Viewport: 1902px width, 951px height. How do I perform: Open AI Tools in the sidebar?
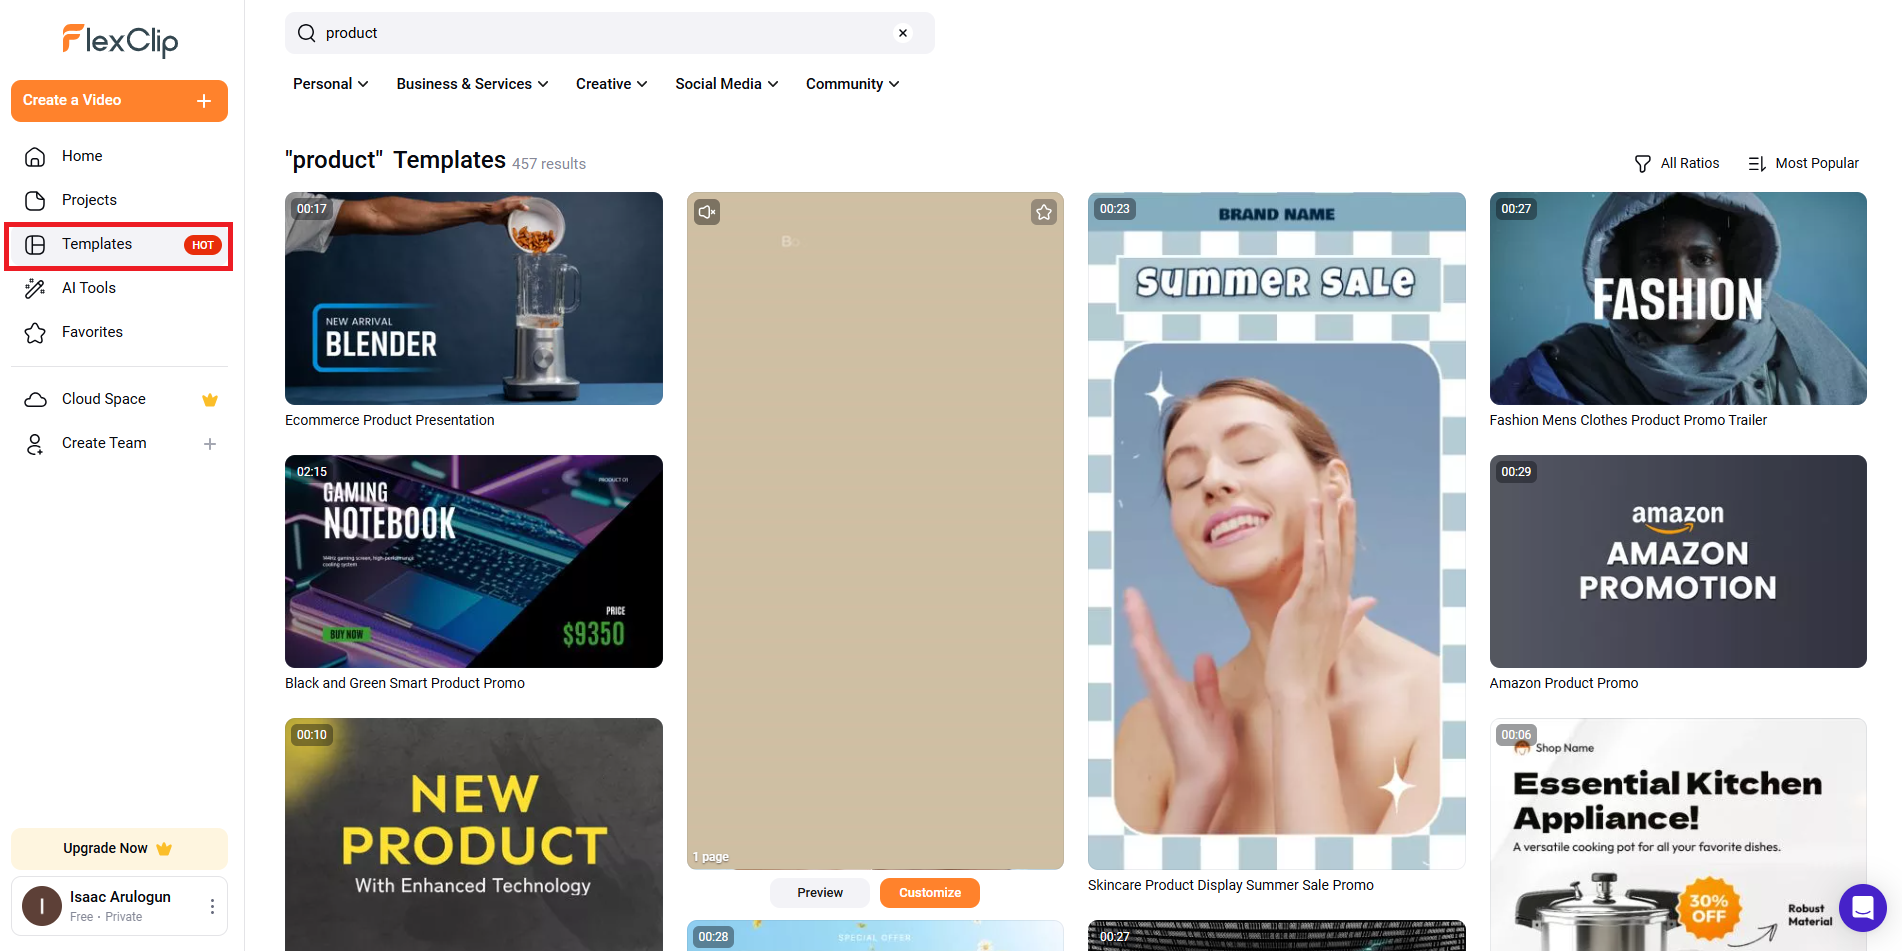click(119, 288)
